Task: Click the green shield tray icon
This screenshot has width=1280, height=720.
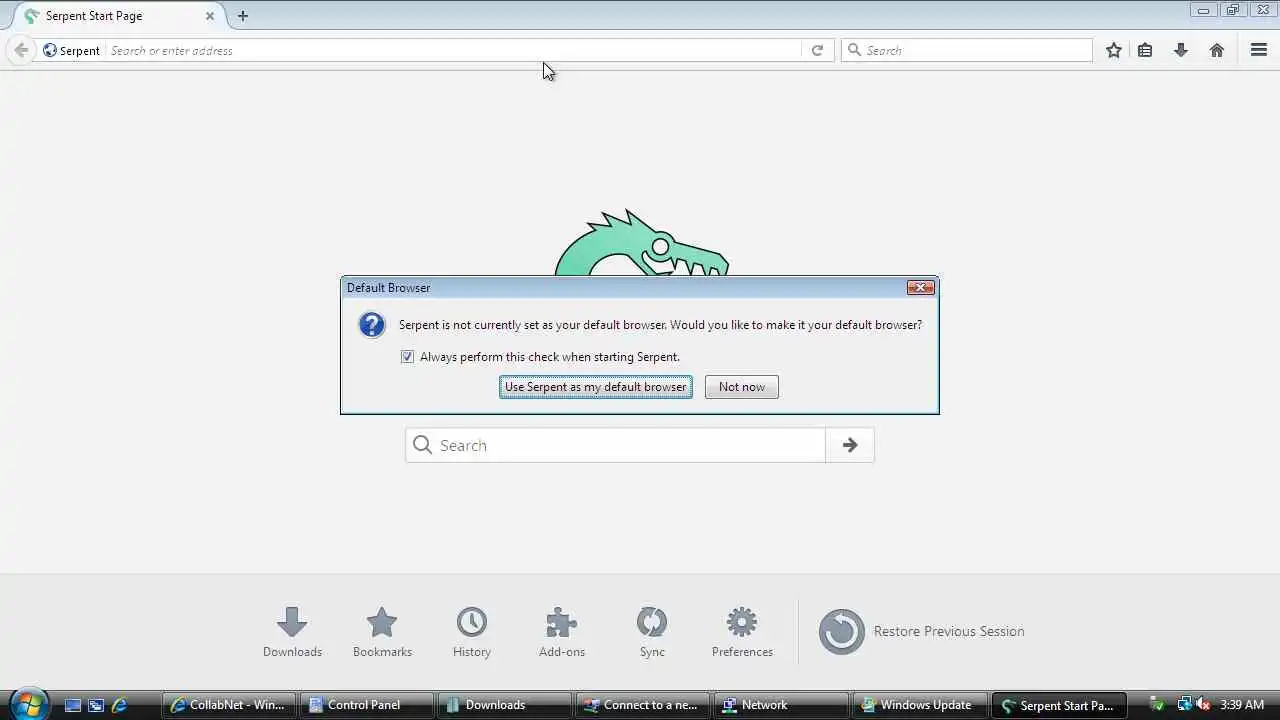Action: click(x=1158, y=705)
